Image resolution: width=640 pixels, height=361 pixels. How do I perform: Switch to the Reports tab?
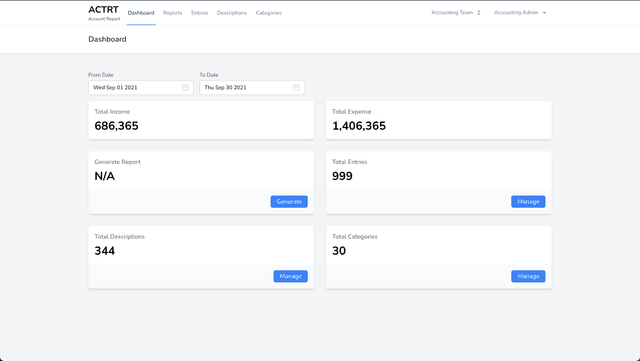173,13
